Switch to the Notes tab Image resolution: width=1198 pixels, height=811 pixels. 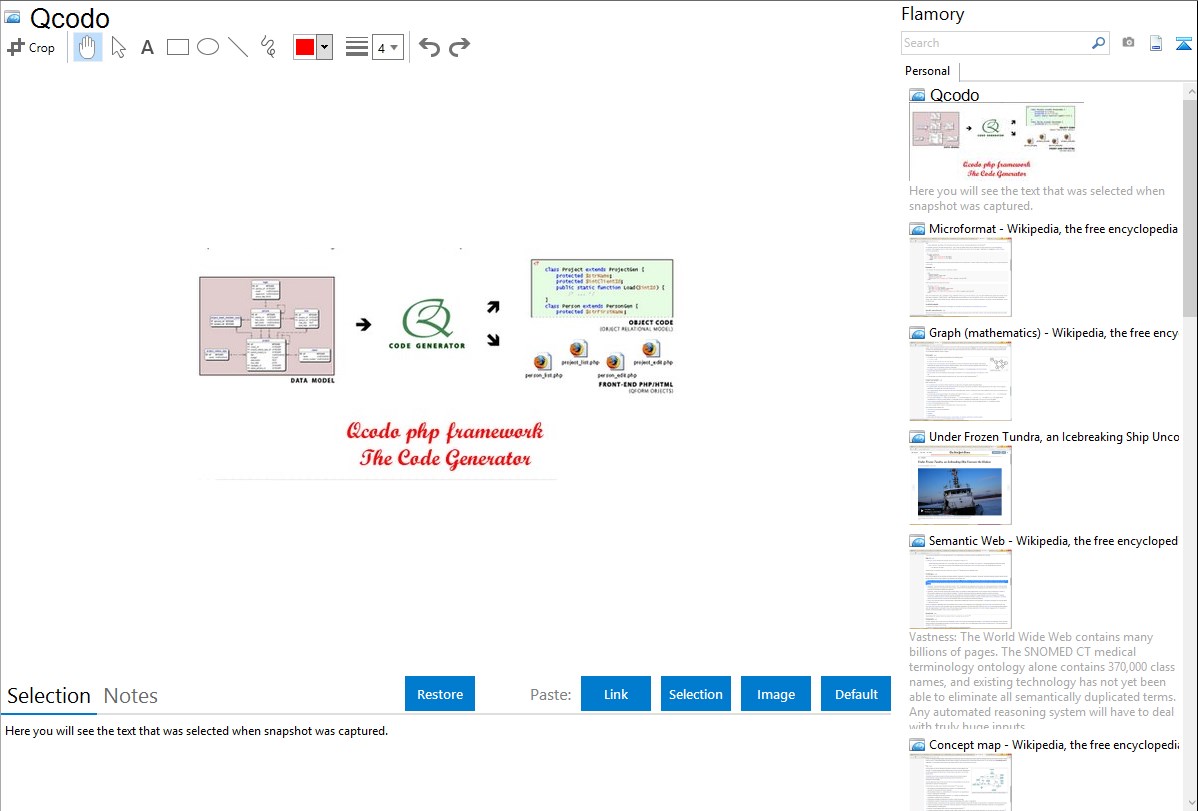(x=131, y=696)
